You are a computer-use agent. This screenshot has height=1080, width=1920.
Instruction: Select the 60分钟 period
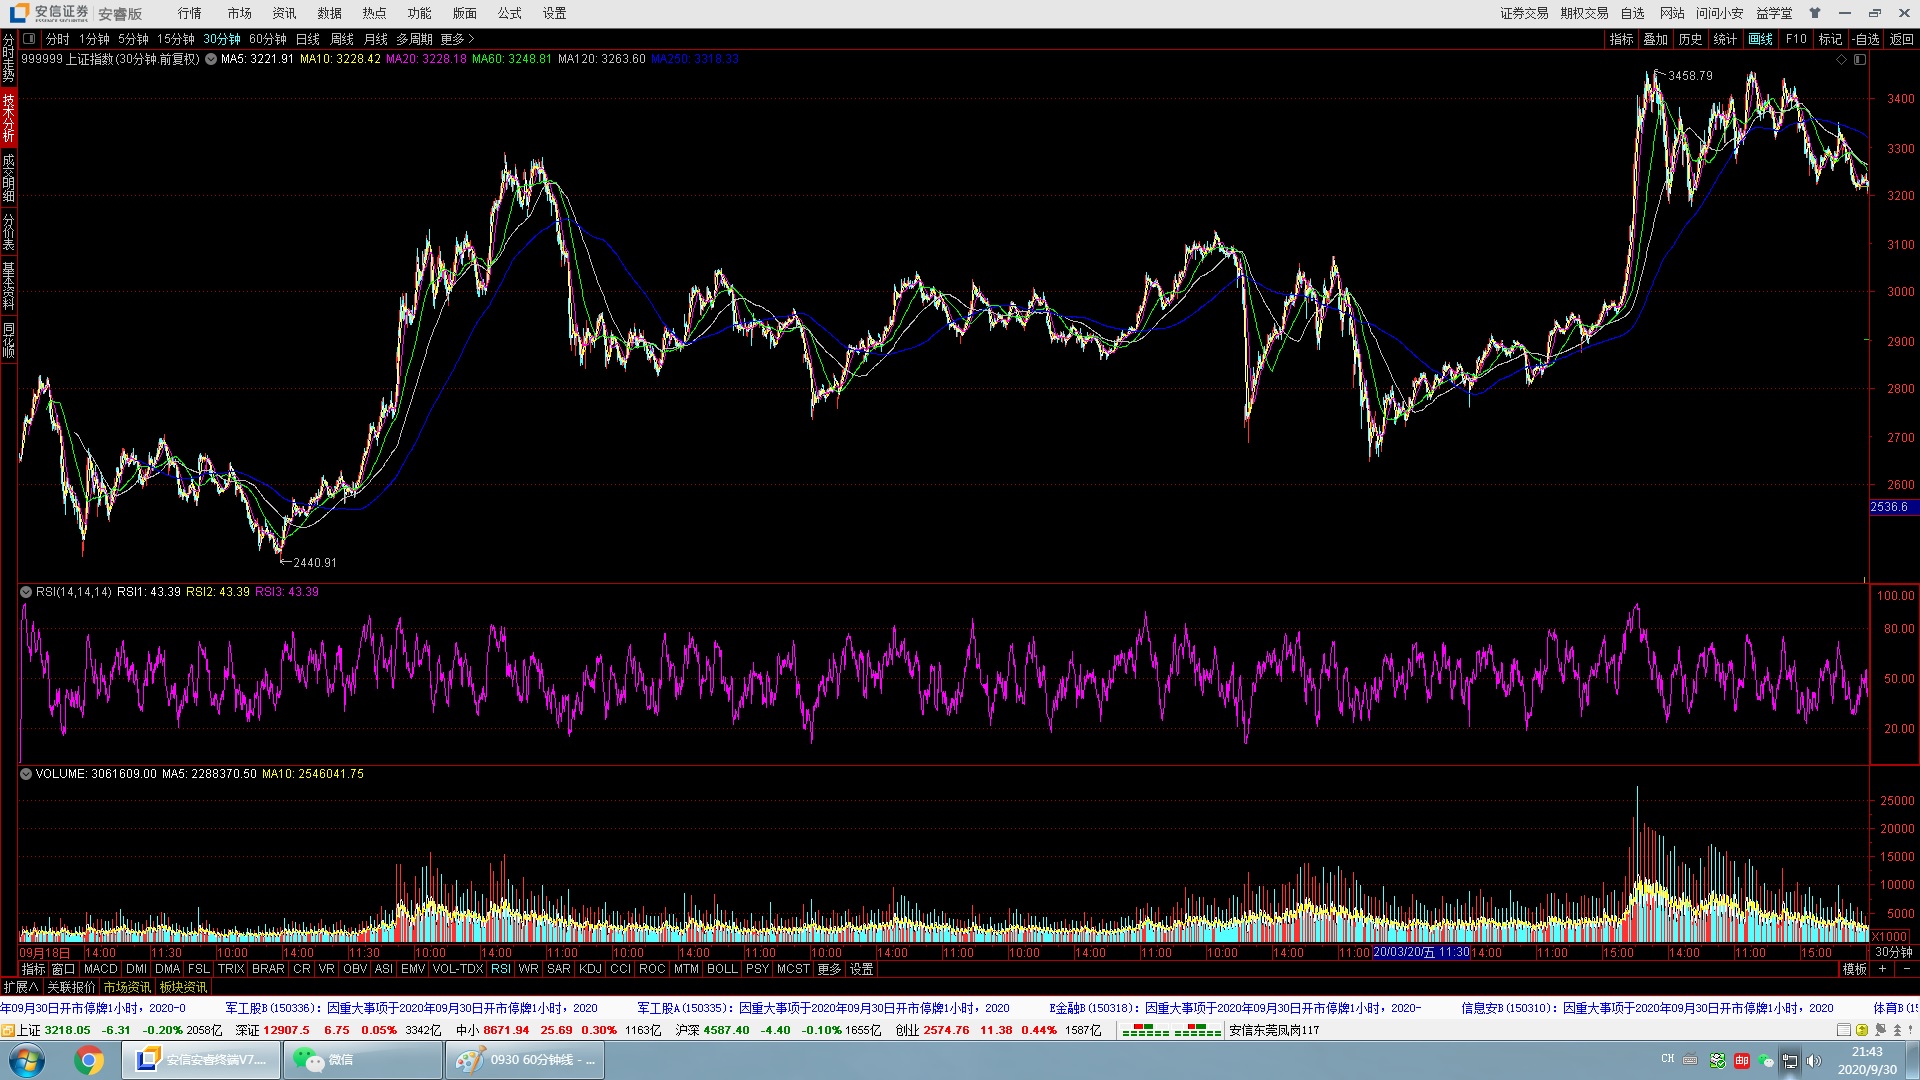point(267,39)
